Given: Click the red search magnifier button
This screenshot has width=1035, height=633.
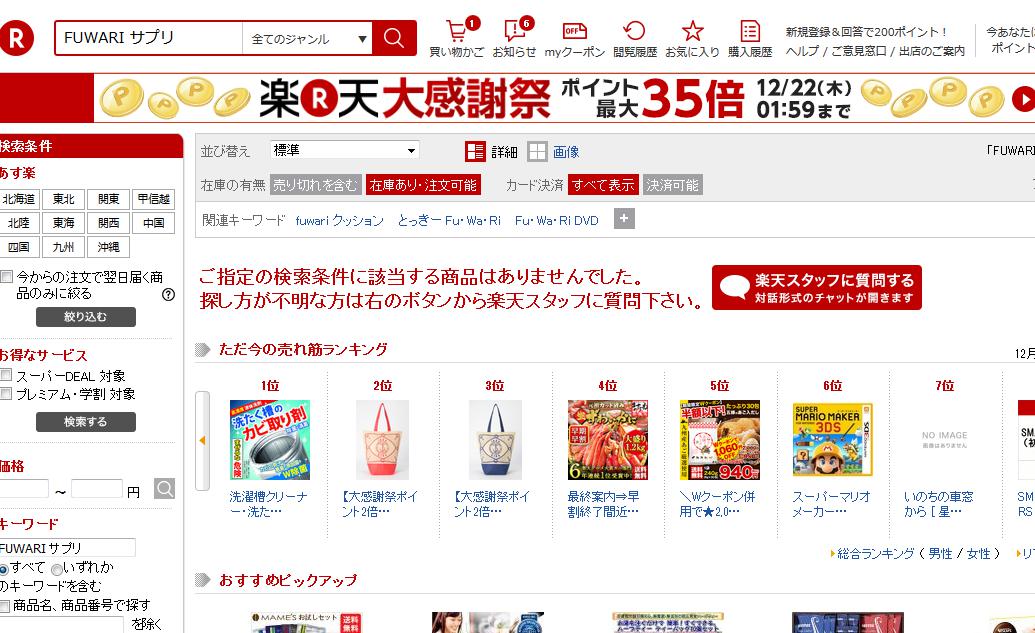Looking at the screenshot, I should (x=394, y=38).
